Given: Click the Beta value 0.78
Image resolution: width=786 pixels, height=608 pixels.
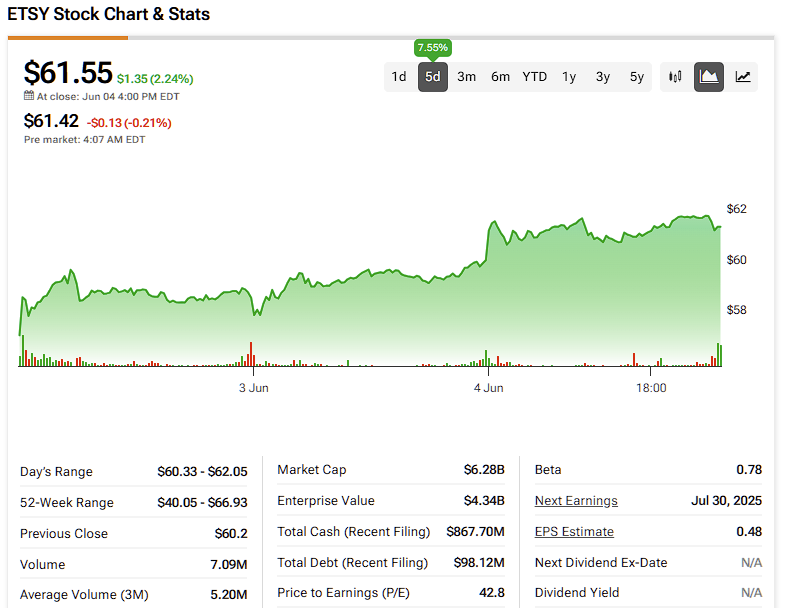Looking at the screenshot, I should (x=749, y=470).
